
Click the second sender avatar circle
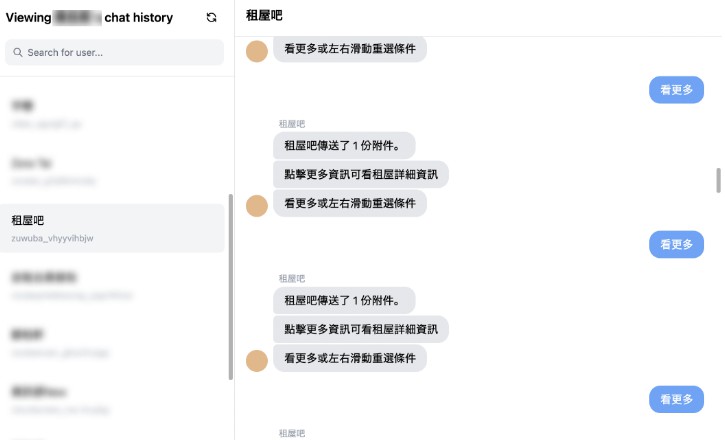tap(257, 205)
